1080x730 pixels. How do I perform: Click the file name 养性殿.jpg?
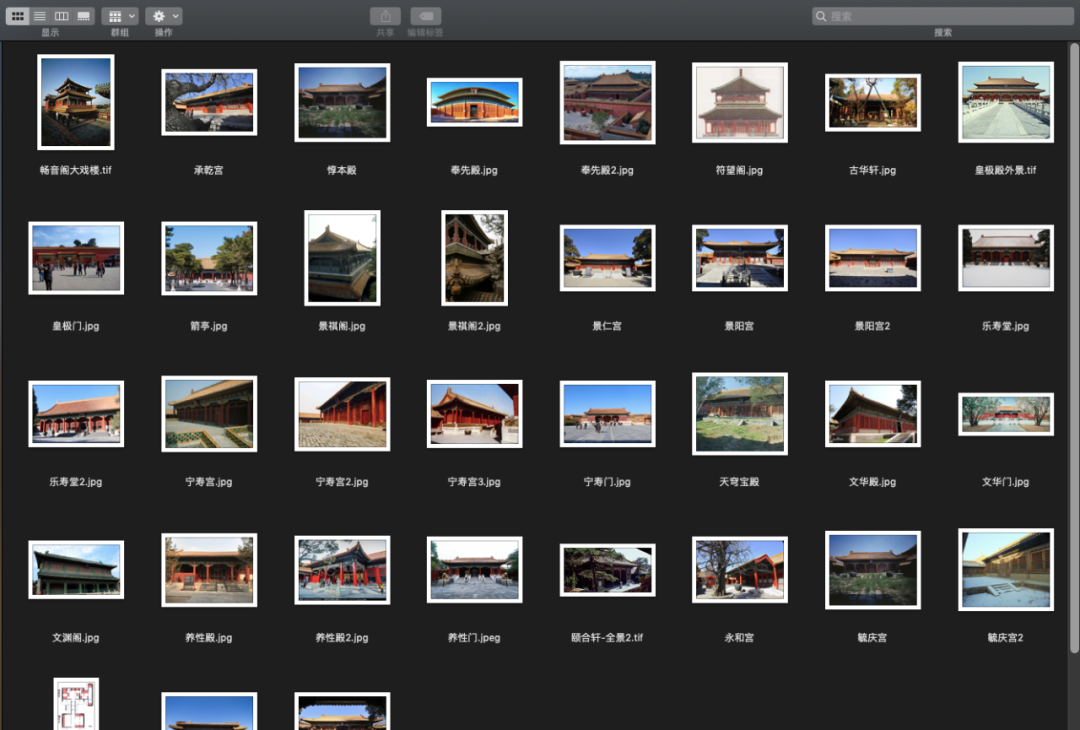click(209, 637)
